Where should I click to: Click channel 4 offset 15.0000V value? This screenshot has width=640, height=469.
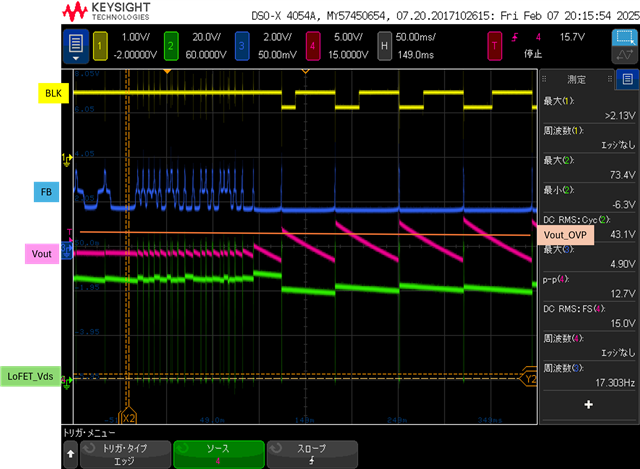348,55
